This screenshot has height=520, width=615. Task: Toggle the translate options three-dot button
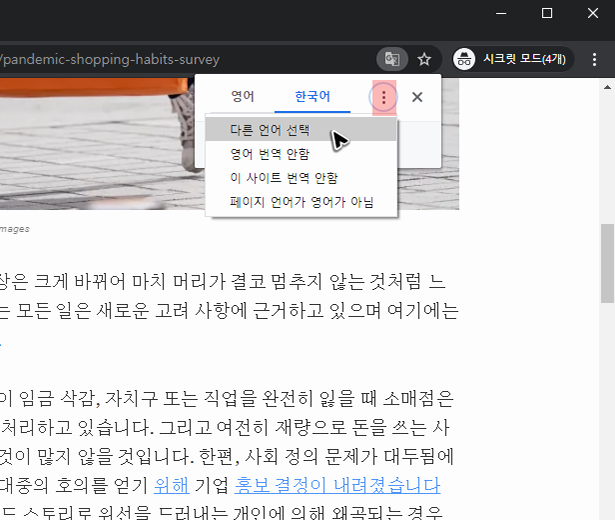click(x=384, y=97)
